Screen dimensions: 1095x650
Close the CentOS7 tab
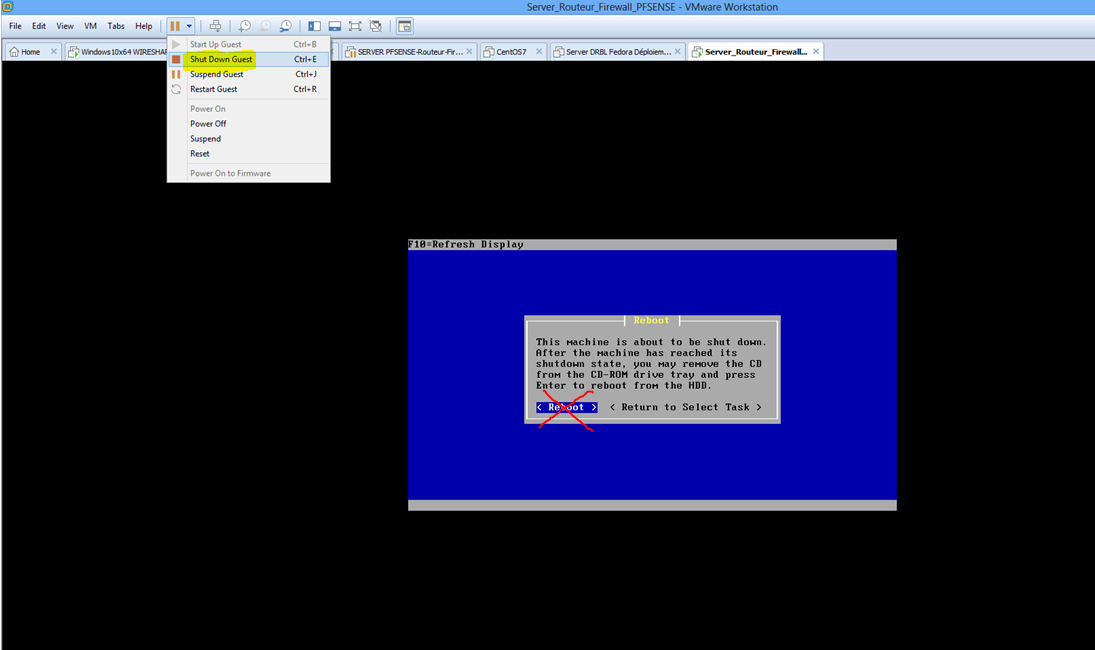(538, 51)
